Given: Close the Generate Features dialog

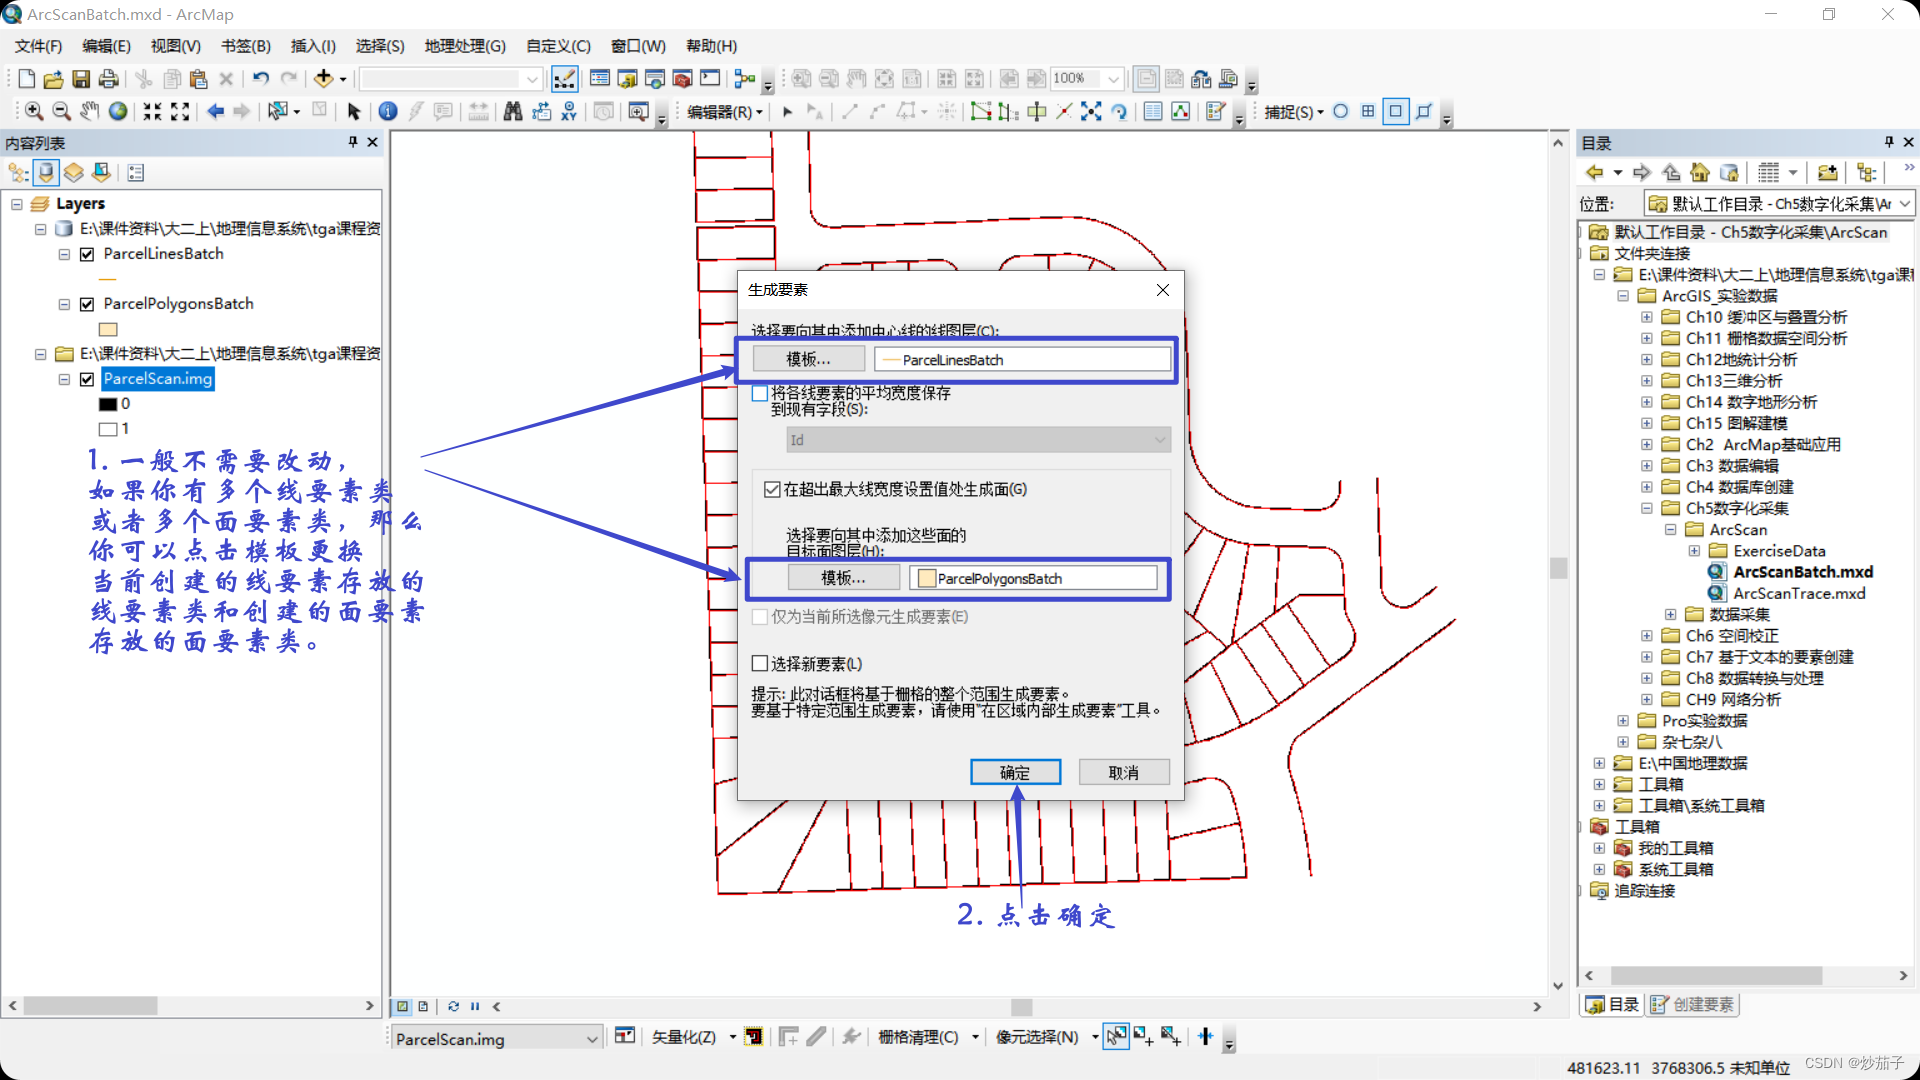Looking at the screenshot, I should [x=1162, y=290].
